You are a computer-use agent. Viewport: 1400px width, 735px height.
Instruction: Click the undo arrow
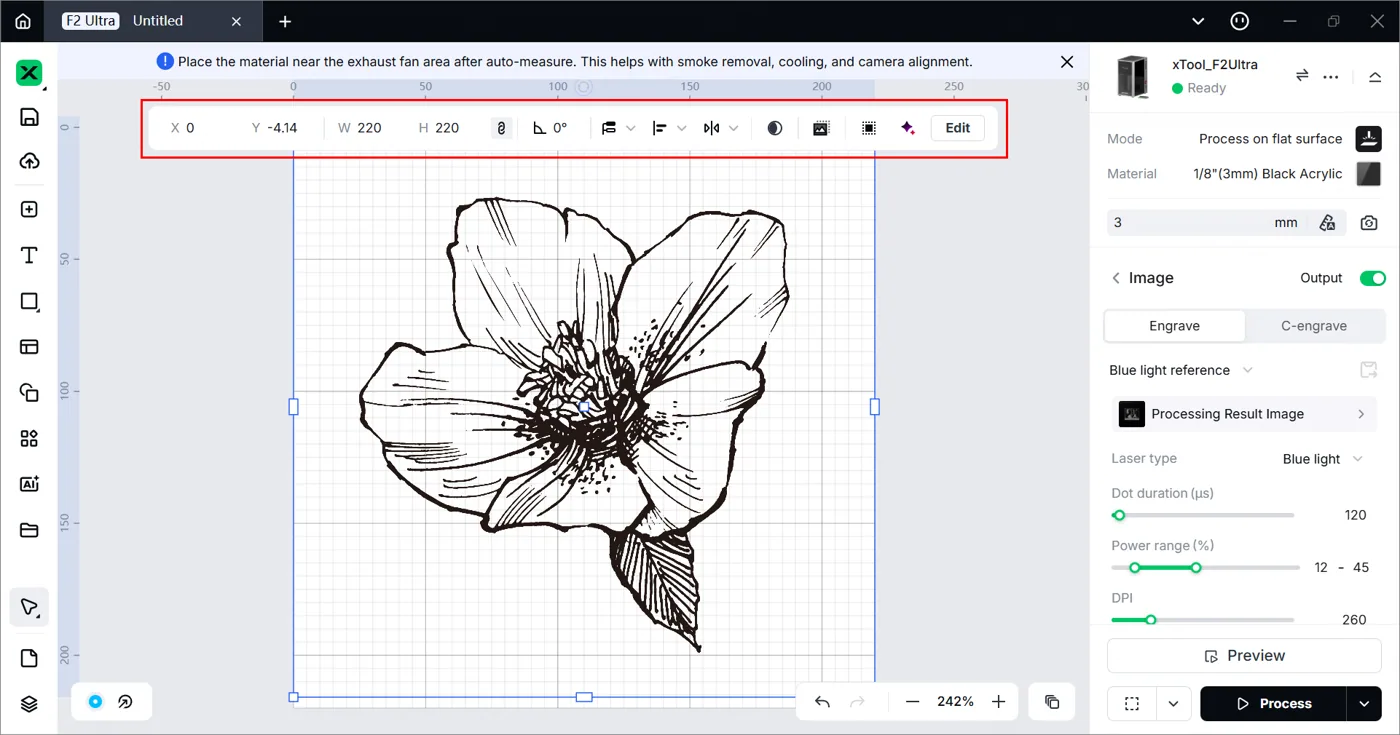(x=822, y=702)
